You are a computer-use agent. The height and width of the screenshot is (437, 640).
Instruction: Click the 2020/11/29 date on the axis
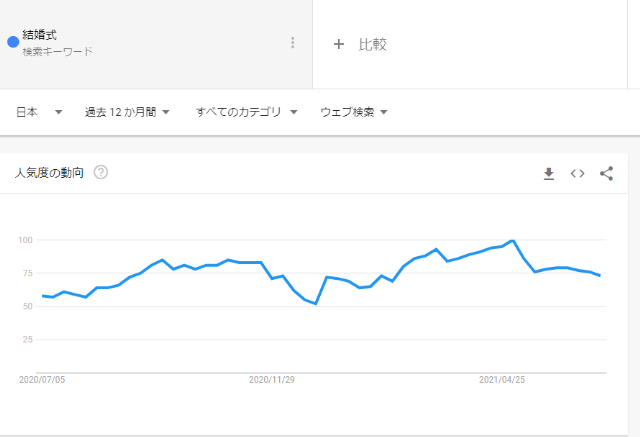click(x=272, y=380)
